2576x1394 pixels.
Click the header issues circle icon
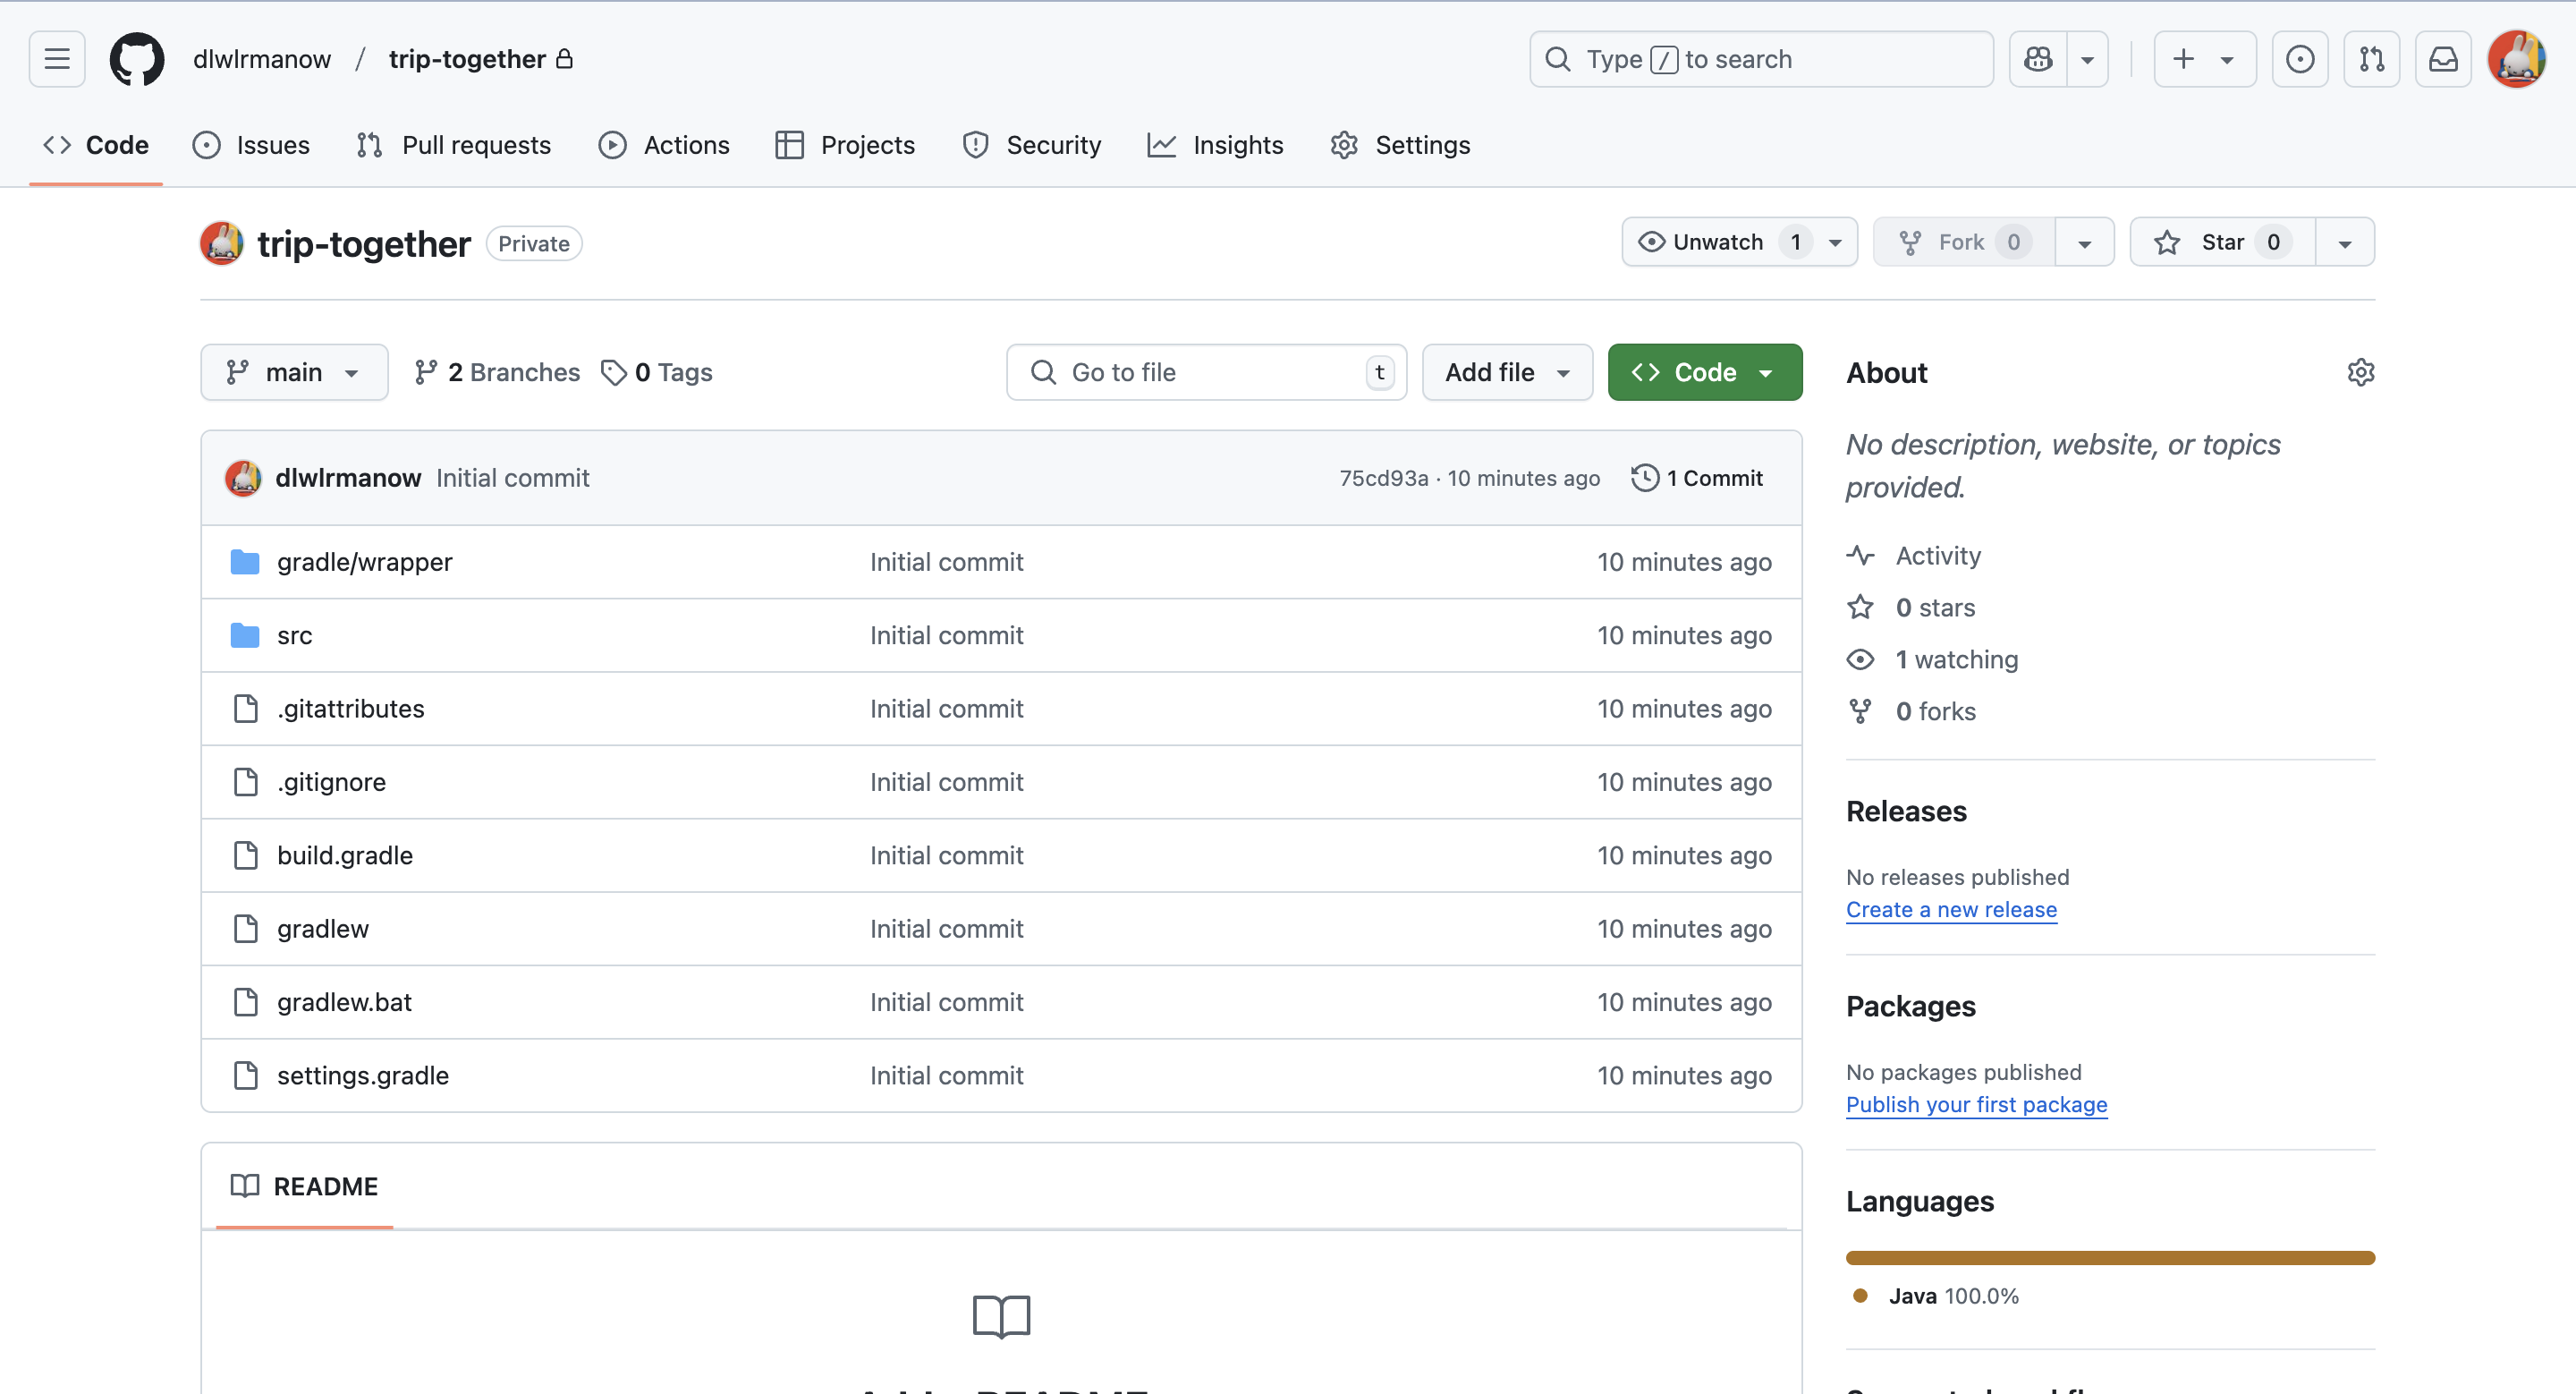point(2299,59)
